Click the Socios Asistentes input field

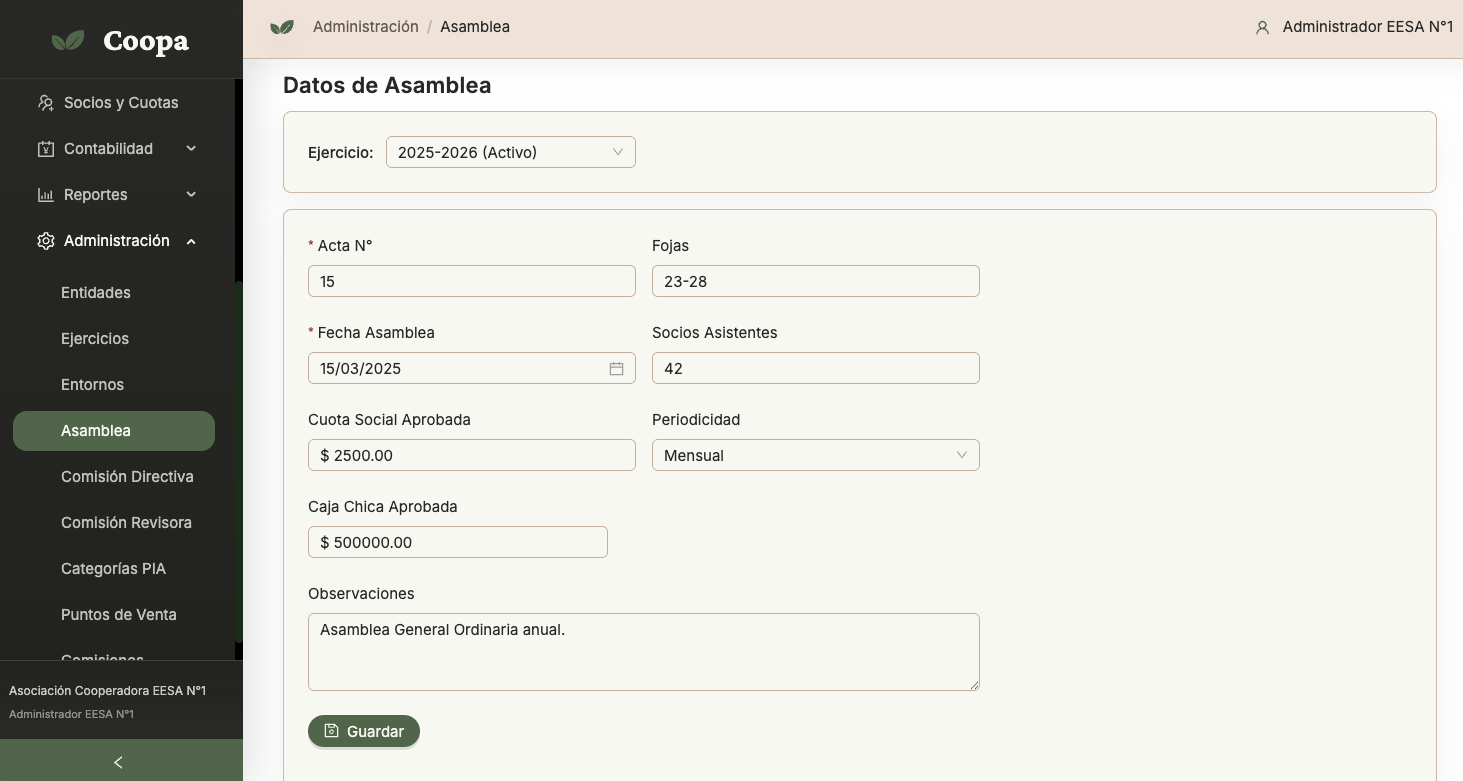pyautogui.click(x=816, y=368)
